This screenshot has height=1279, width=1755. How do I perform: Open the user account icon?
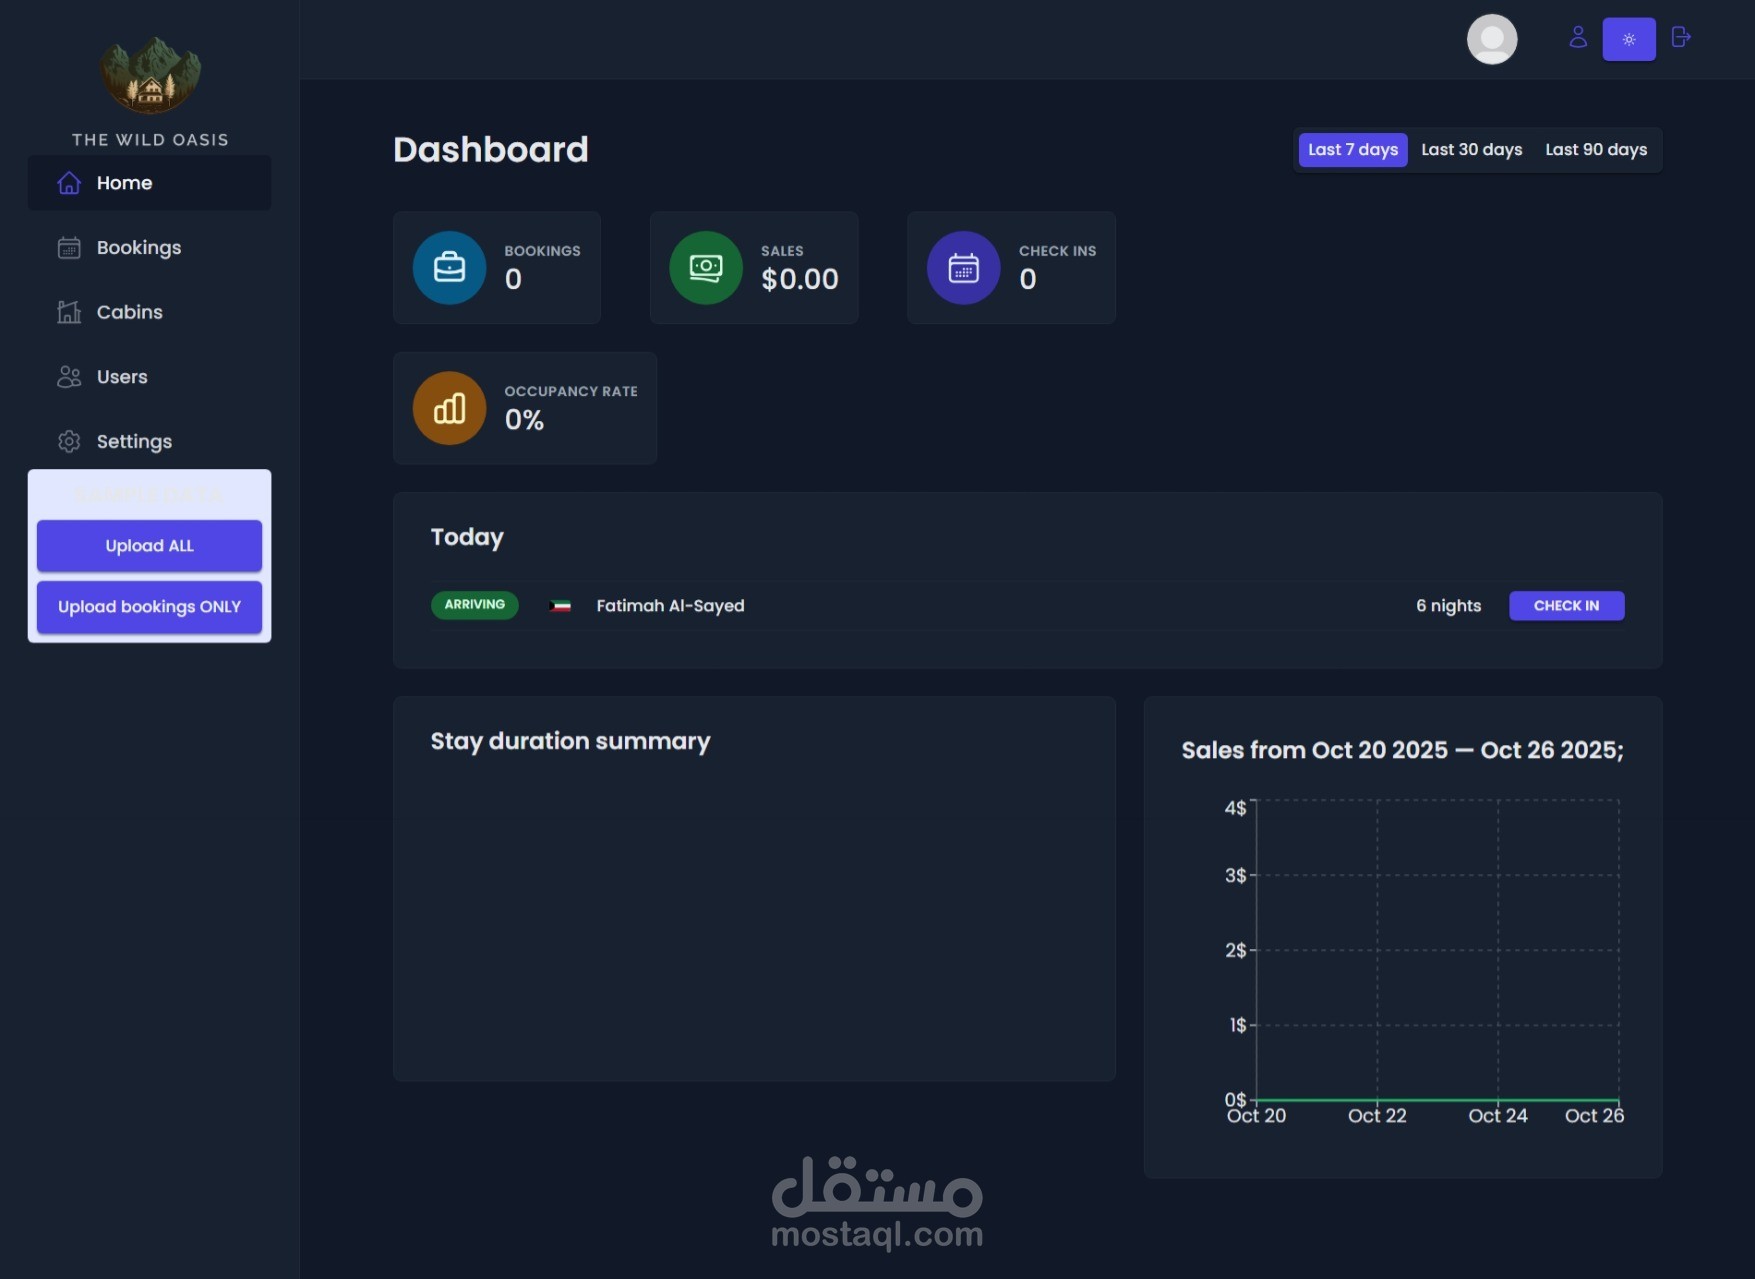(x=1579, y=38)
